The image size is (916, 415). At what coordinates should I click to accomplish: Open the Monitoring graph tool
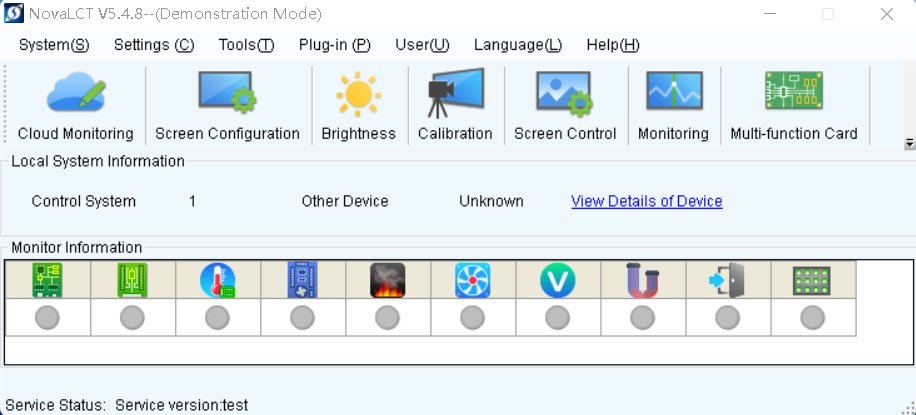673,106
